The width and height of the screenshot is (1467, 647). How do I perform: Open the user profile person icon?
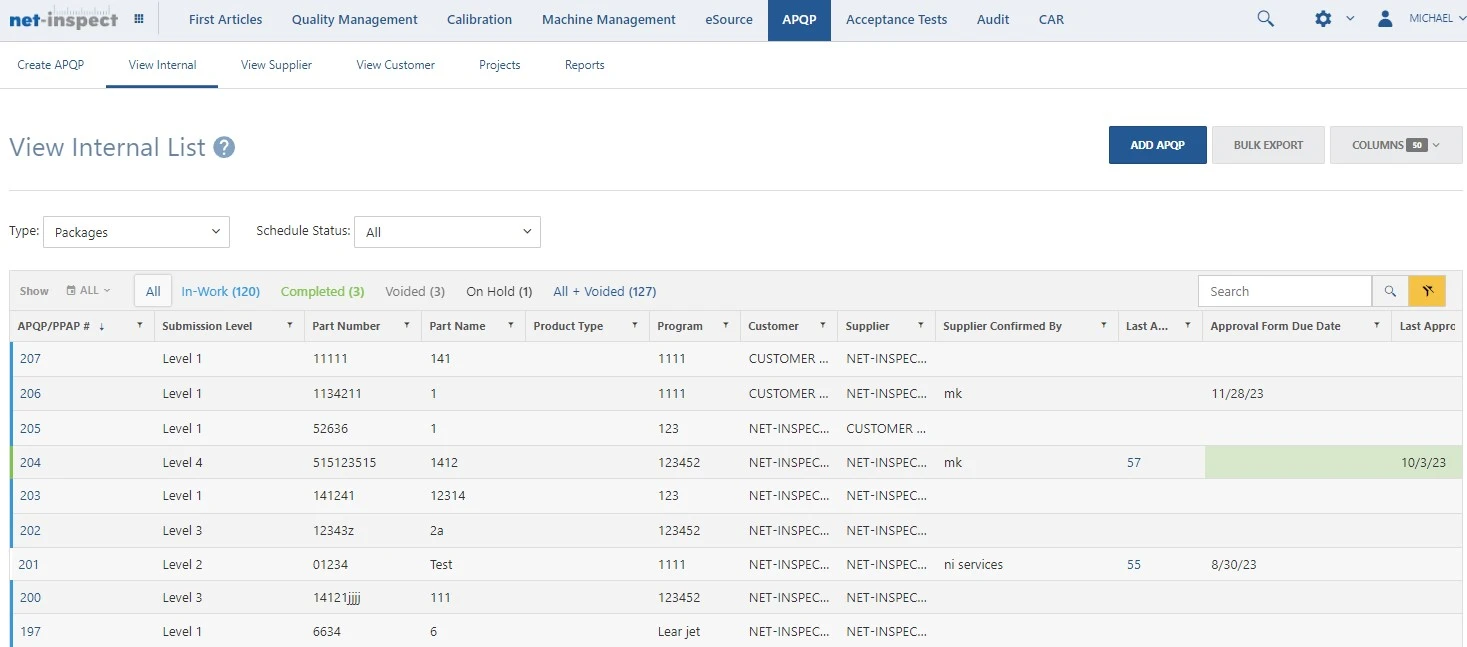click(x=1384, y=17)
